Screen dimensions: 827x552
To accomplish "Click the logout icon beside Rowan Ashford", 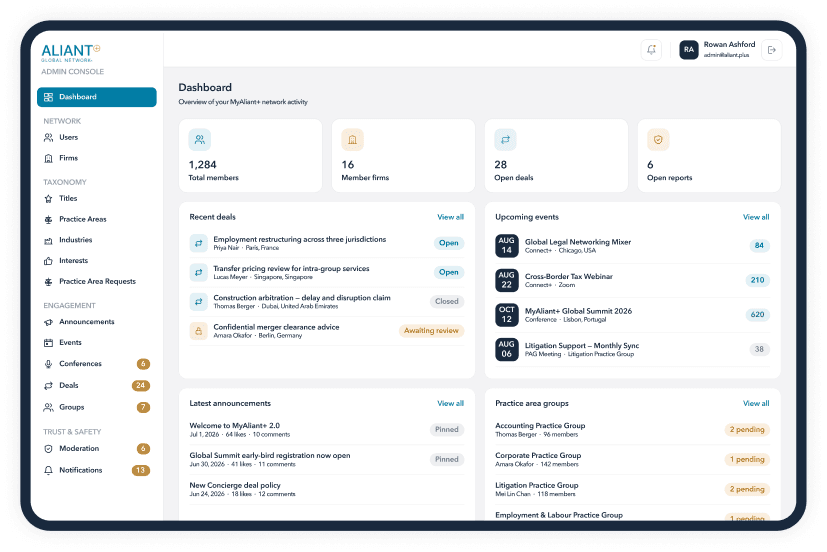I will click(772, 50).
